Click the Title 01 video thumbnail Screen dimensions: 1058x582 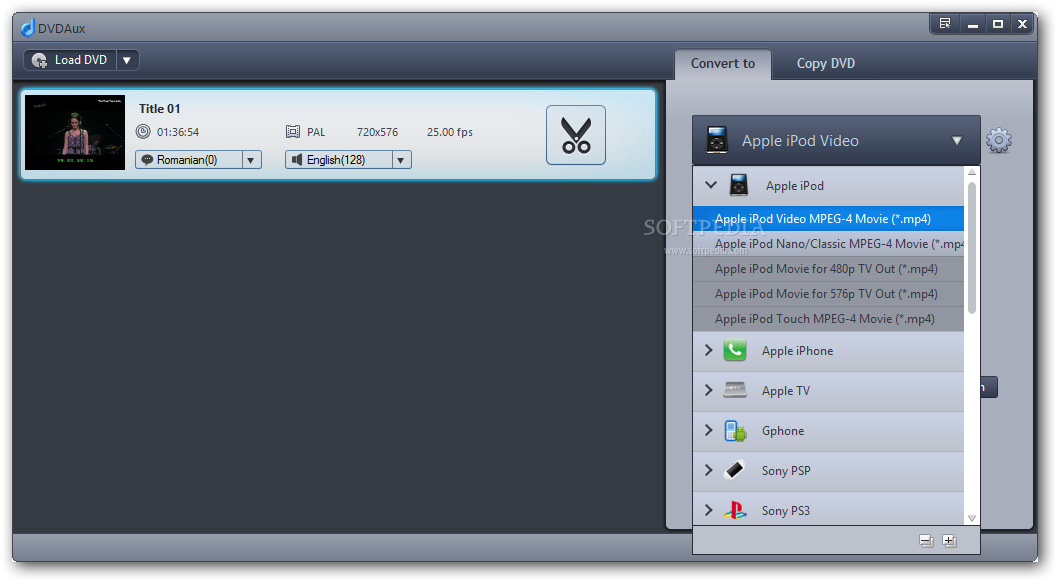tap(75, 132)
